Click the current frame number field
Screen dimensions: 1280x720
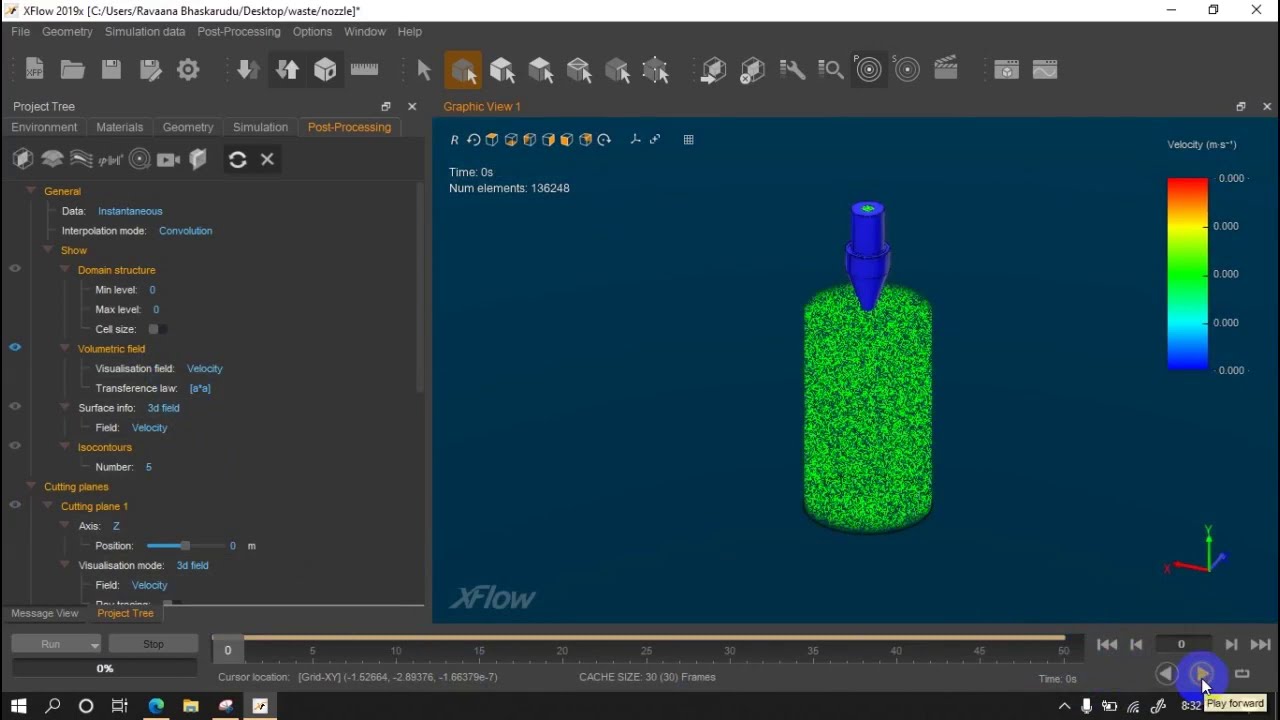click(1181, 645)
